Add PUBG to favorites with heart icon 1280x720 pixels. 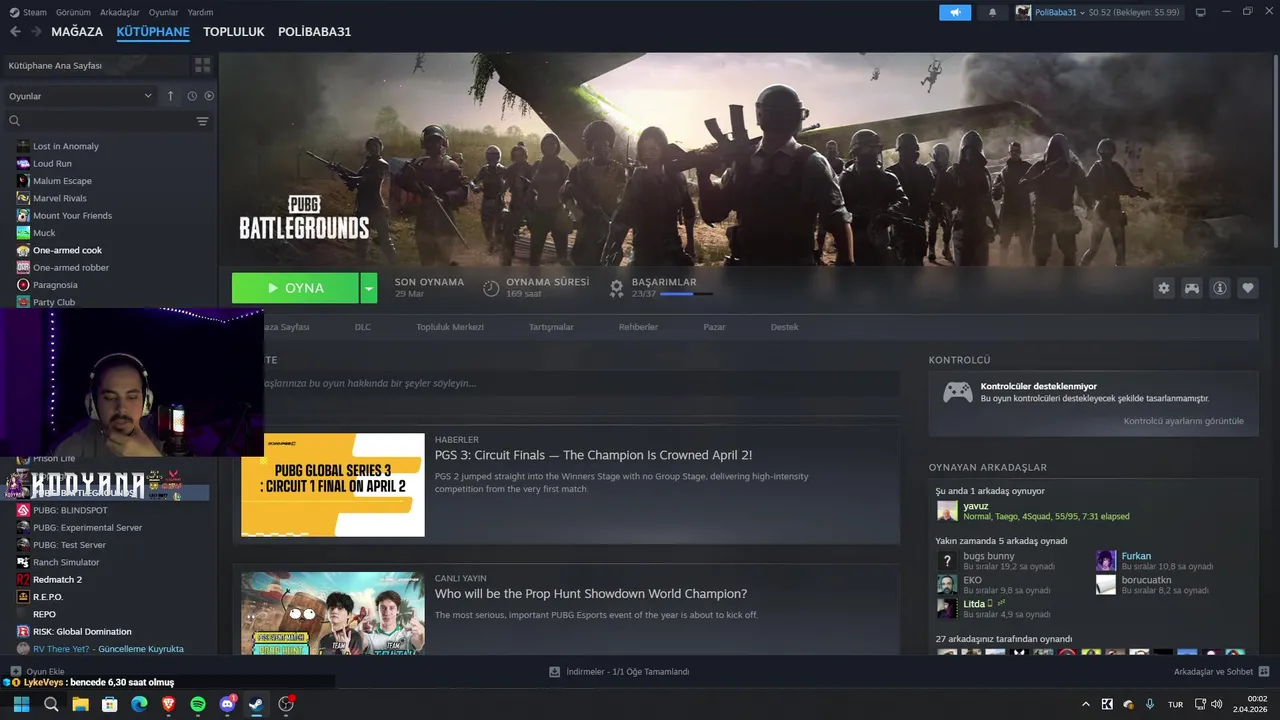[1248, 288]
